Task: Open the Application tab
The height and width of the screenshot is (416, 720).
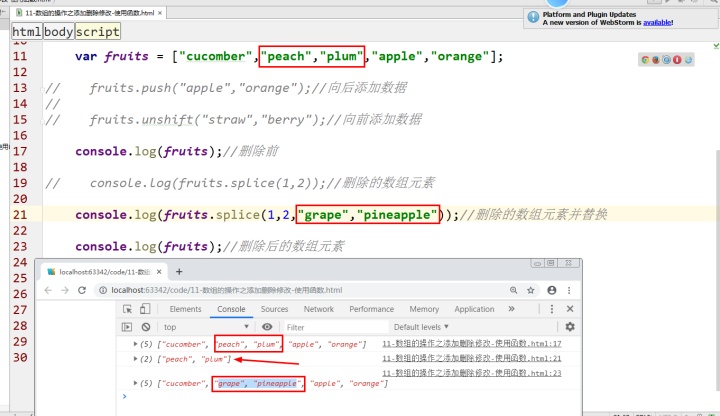Action: 474,309
